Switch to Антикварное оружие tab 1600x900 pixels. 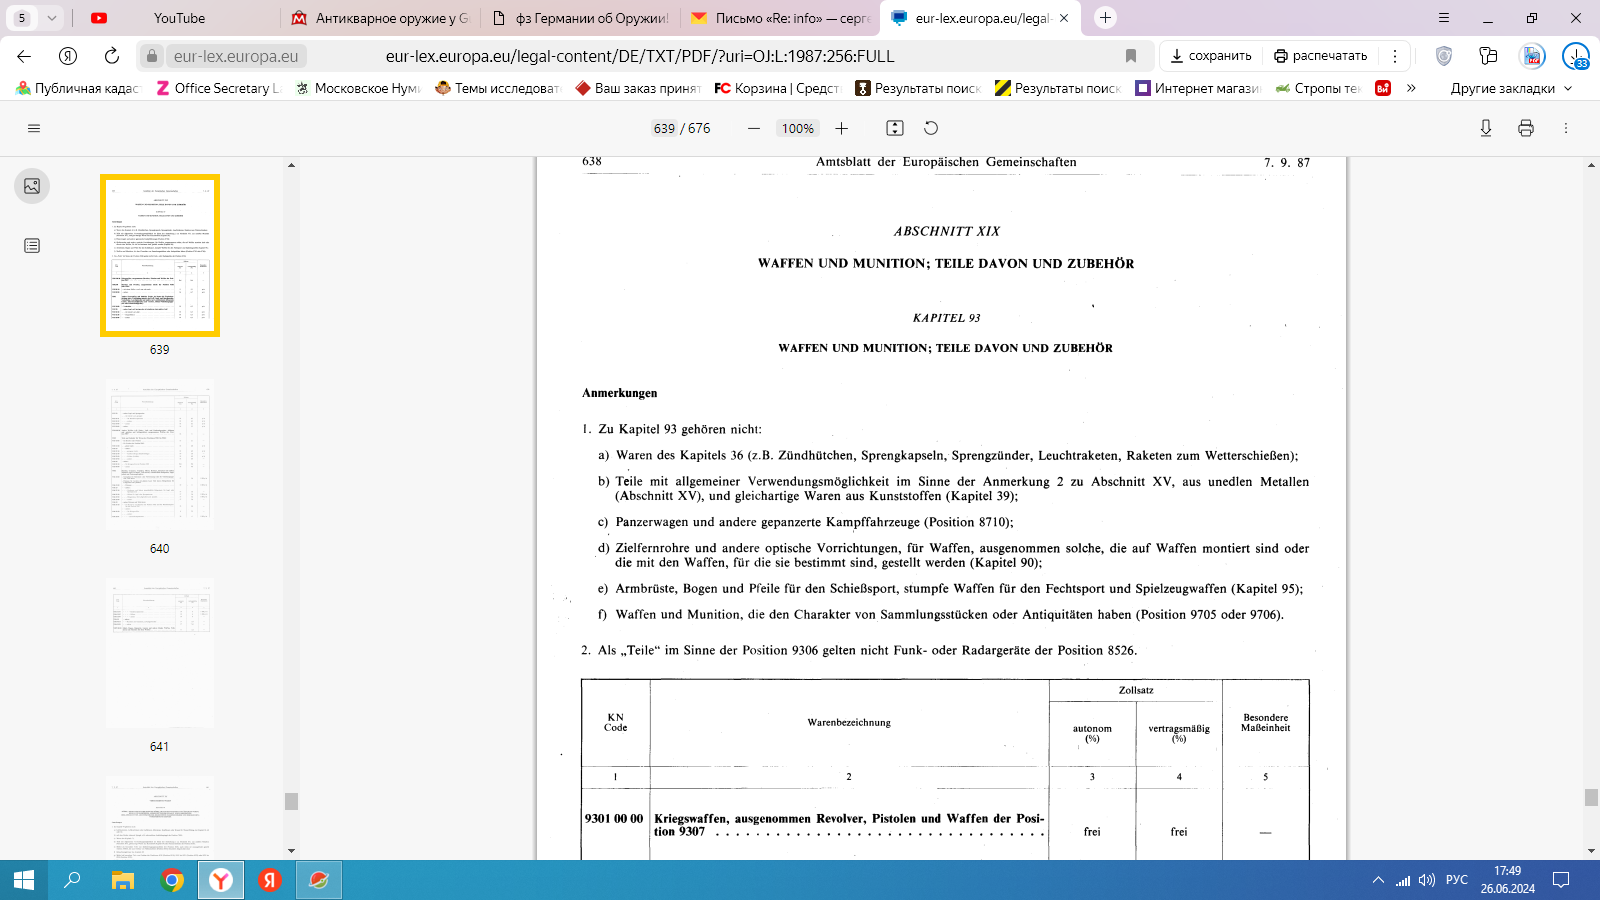[380, 18]
